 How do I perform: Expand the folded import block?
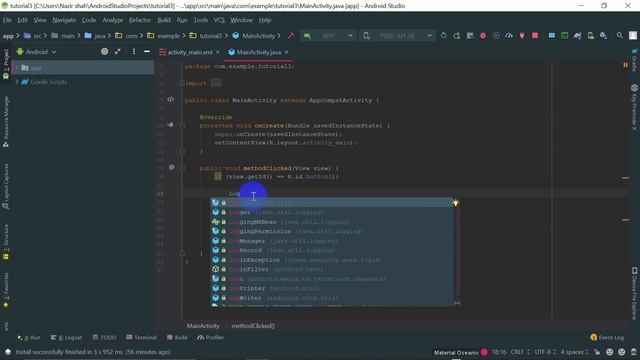[182, 83]
